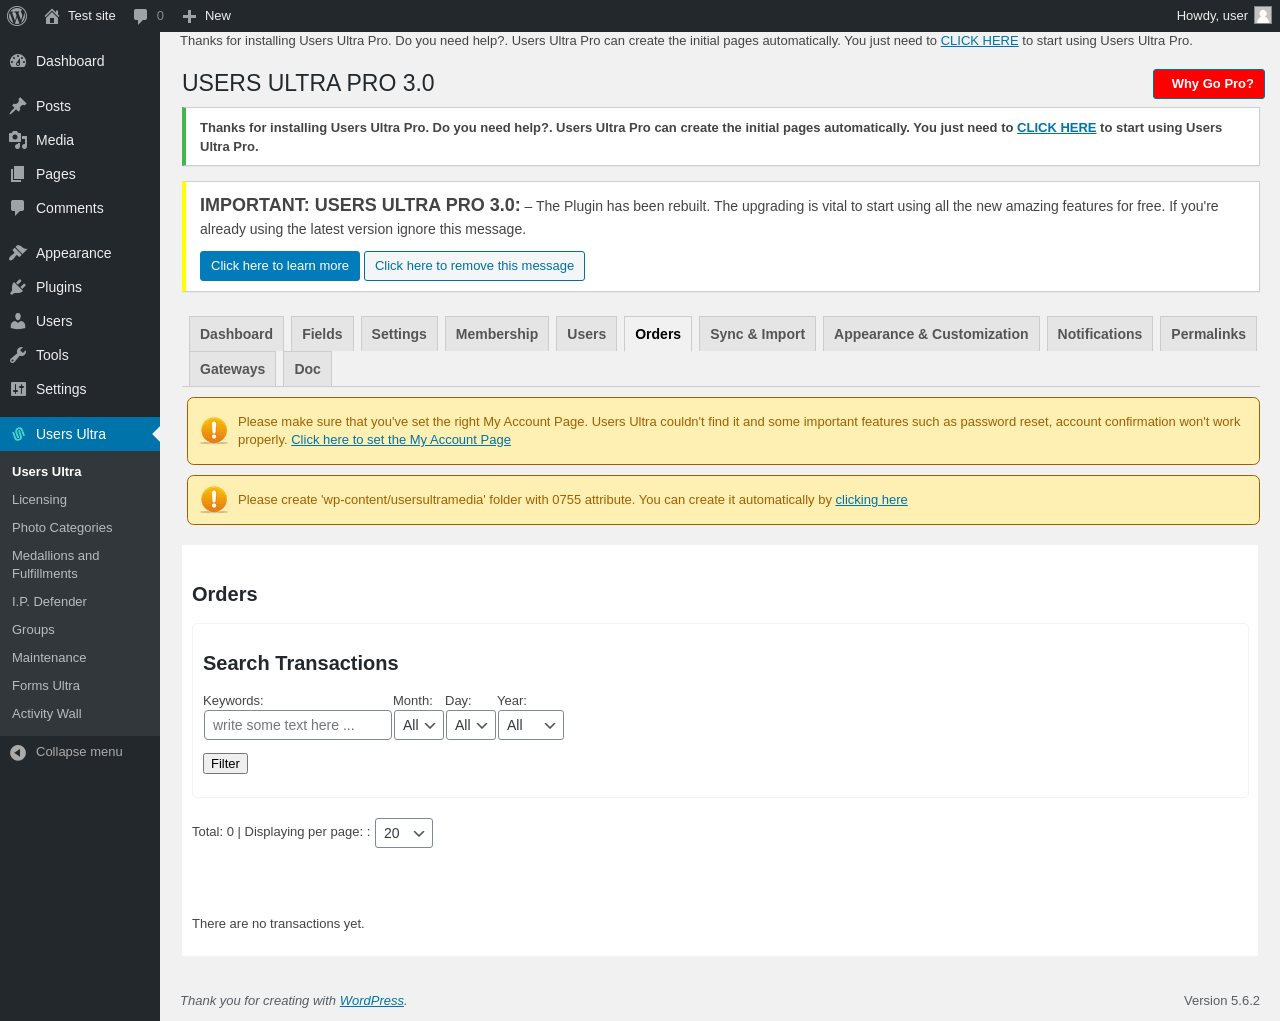Screen dimensions: 1280x1021
Task: Click warning icon beside usersultramedia folder notice
Action: (214, 500)
